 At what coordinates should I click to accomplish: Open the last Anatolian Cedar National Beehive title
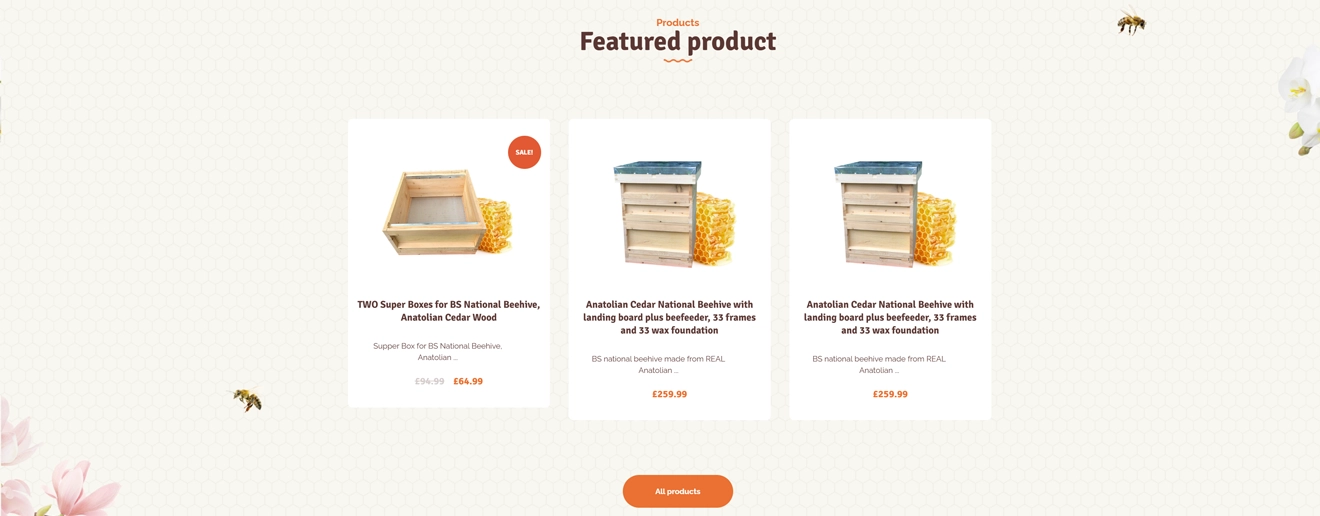(x=890, y=317)
